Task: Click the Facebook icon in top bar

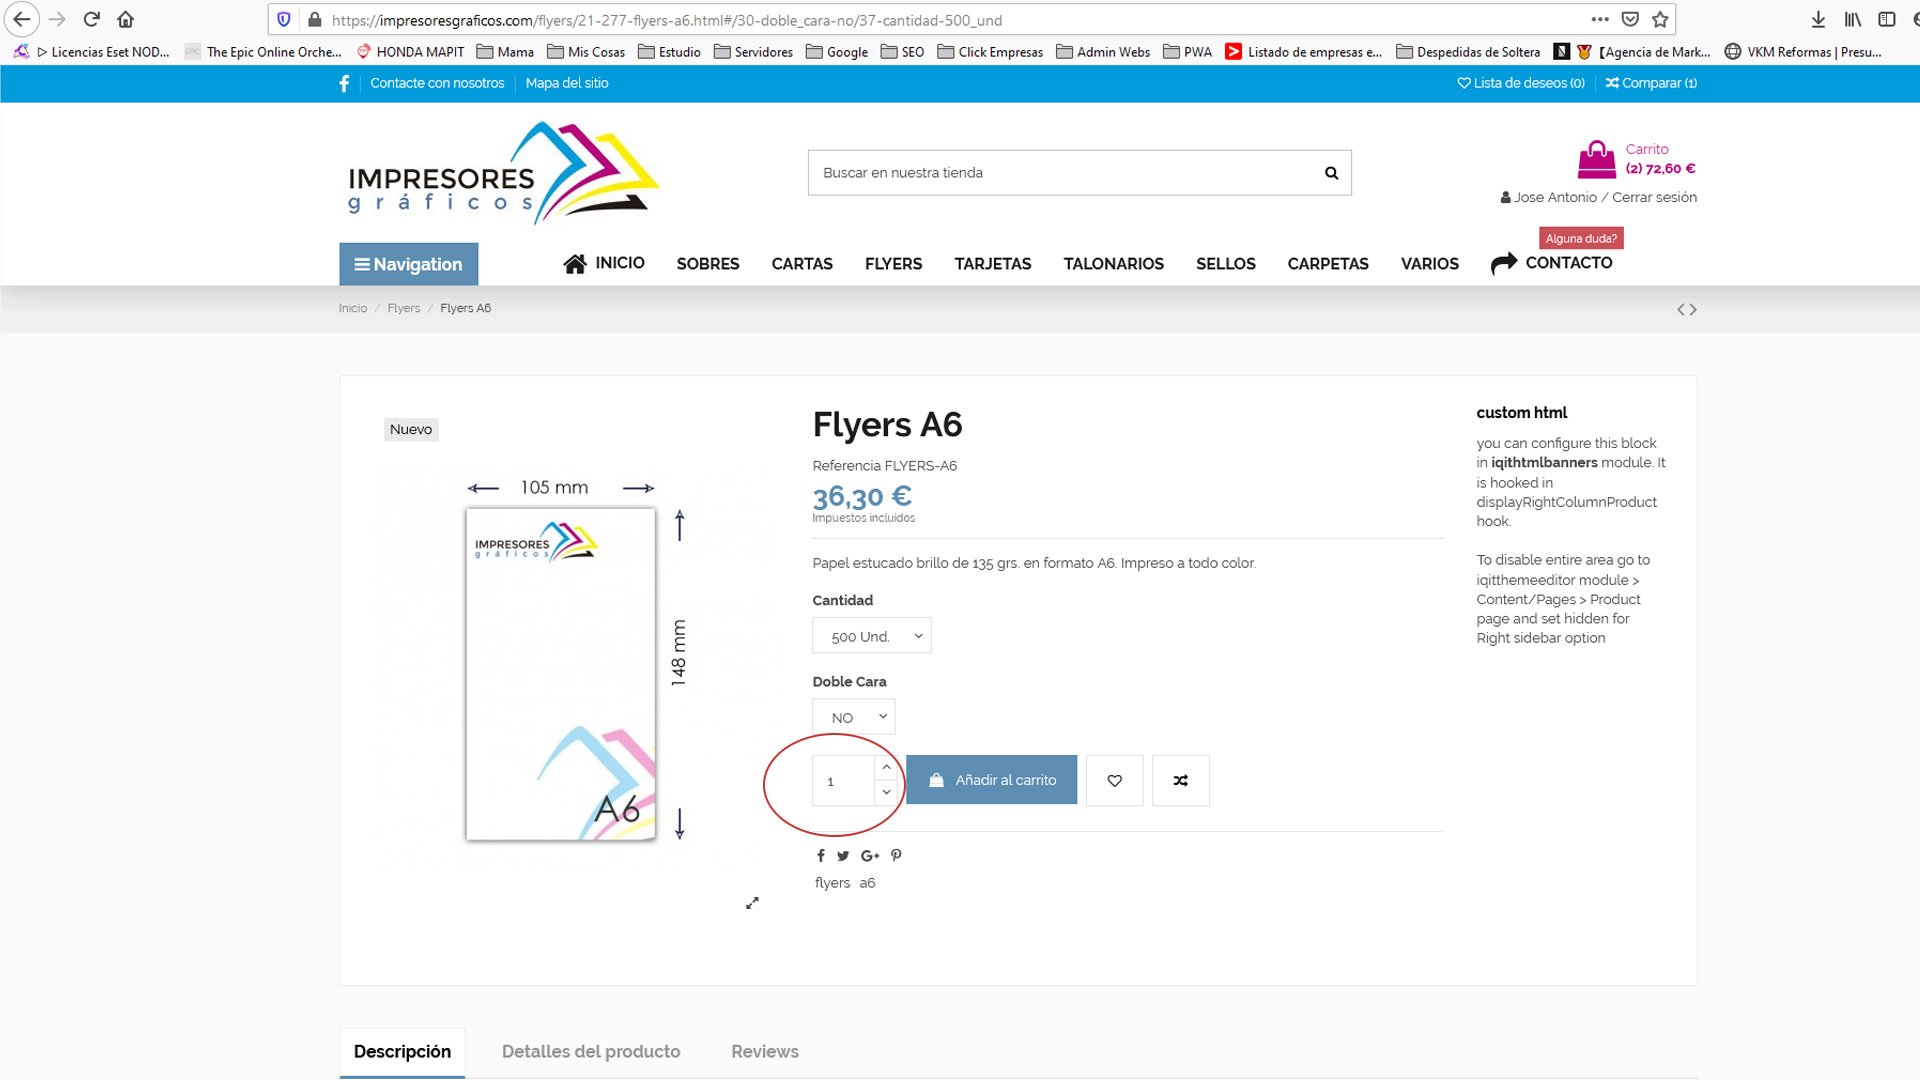Action: coord(344,84)
